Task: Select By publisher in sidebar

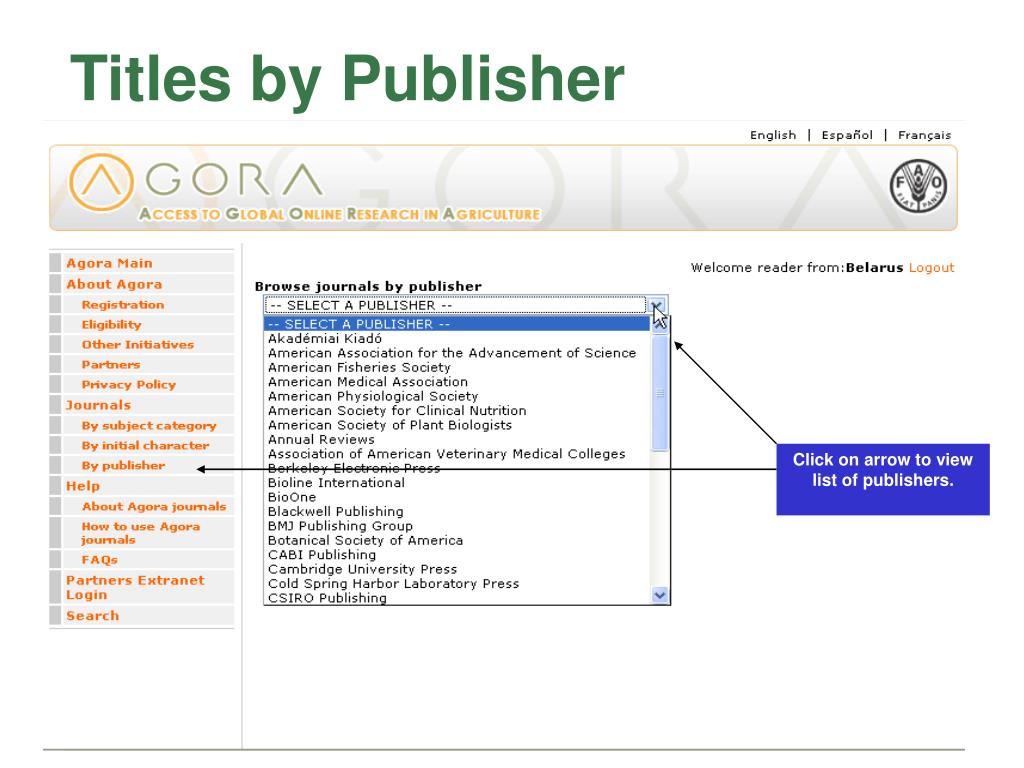Action: [x=123, y=466]
